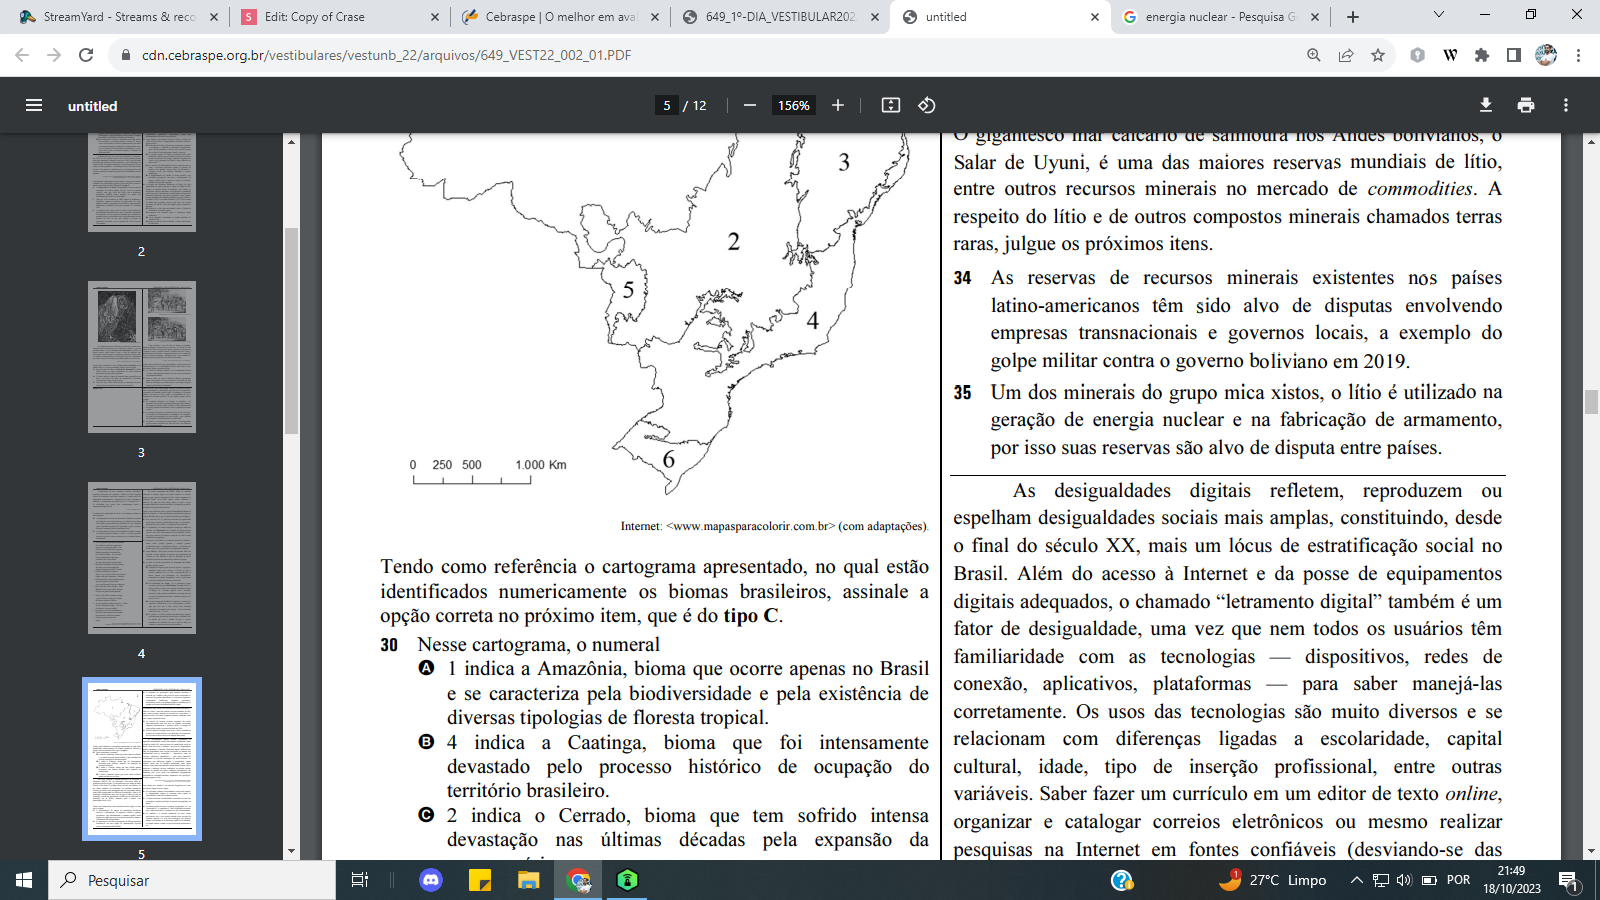This screenshot has height=900, width=1600.
Task: Open a new browser tab
Action: (1353, 17)
